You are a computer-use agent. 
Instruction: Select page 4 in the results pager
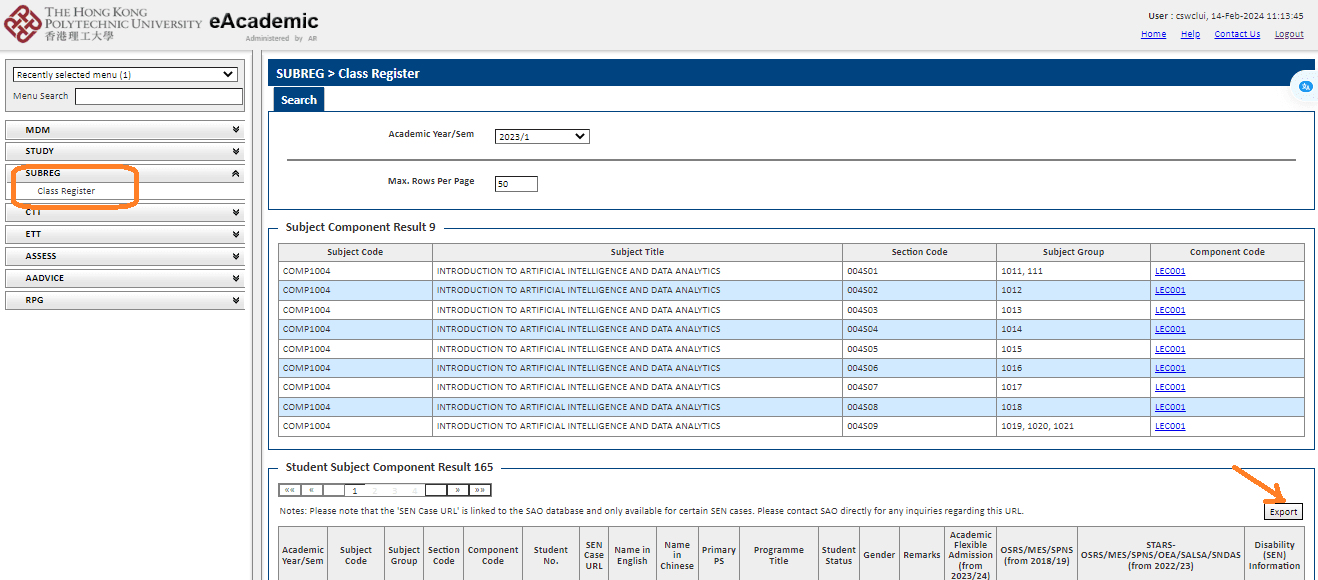point(415,491)
